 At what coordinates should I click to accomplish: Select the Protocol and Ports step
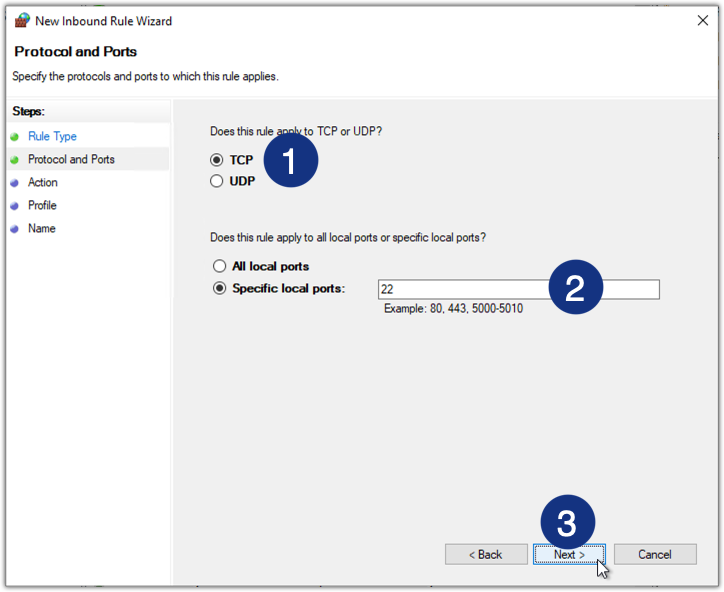(71, 159)
